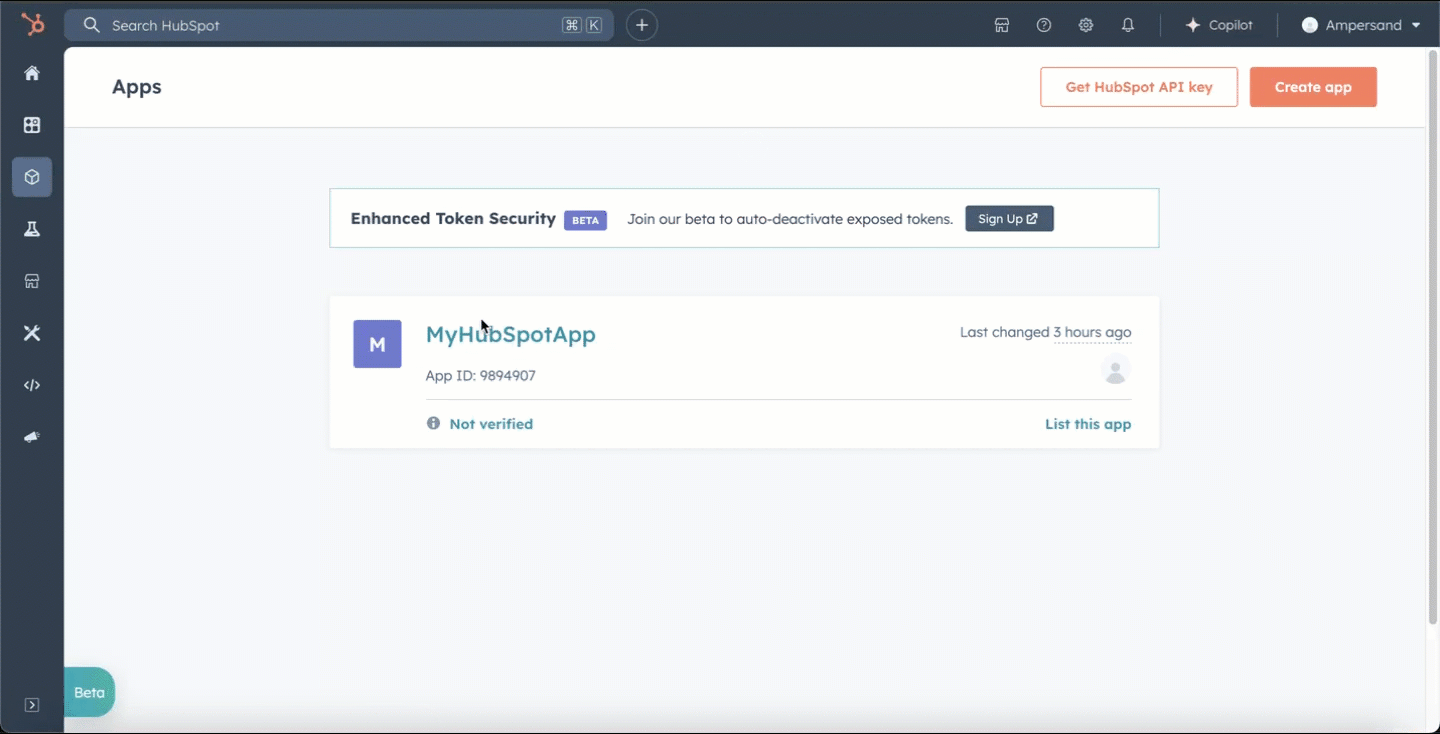Expand the sidebar with the bottom chevron
Viewport: 1440px width, 734px height.
[x=31, y=705]
